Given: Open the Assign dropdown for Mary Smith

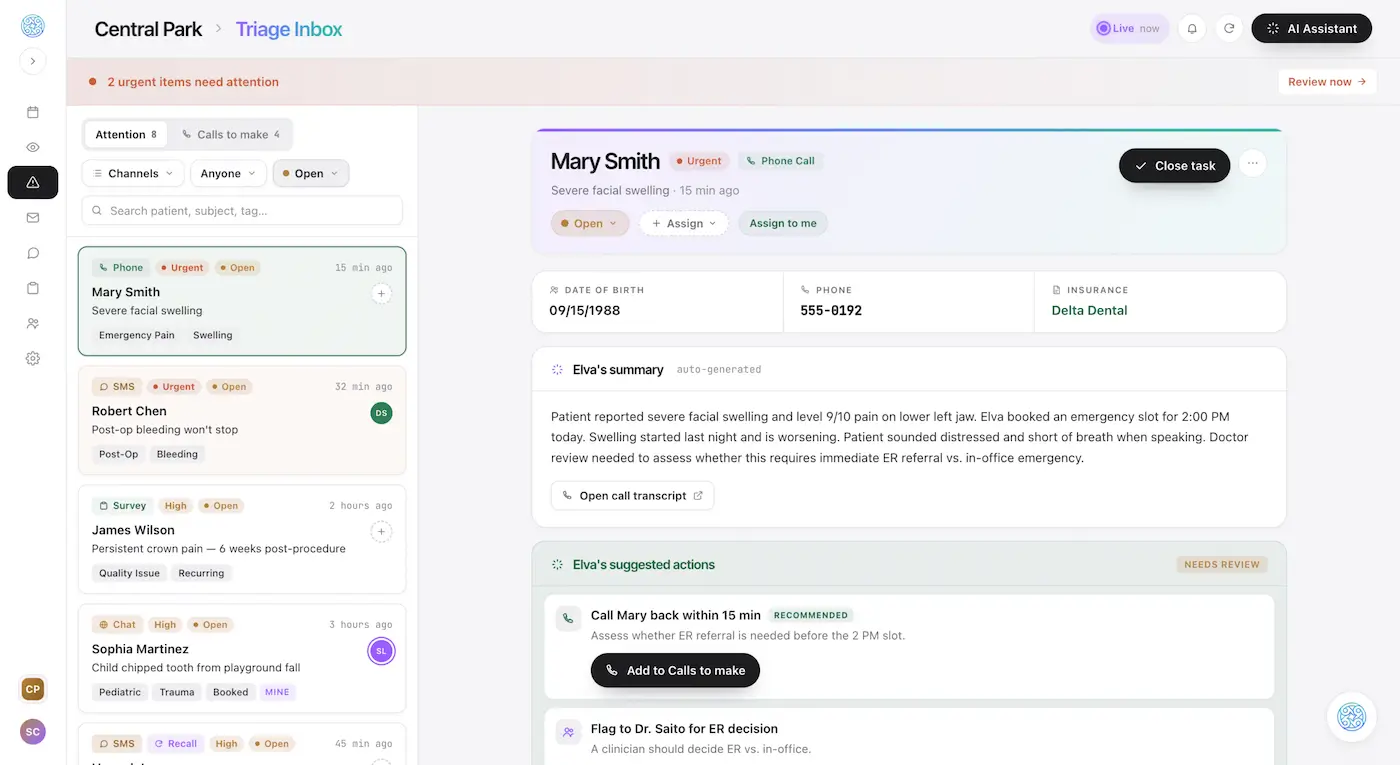Looking at the screenshot, I should pos(684,223).
